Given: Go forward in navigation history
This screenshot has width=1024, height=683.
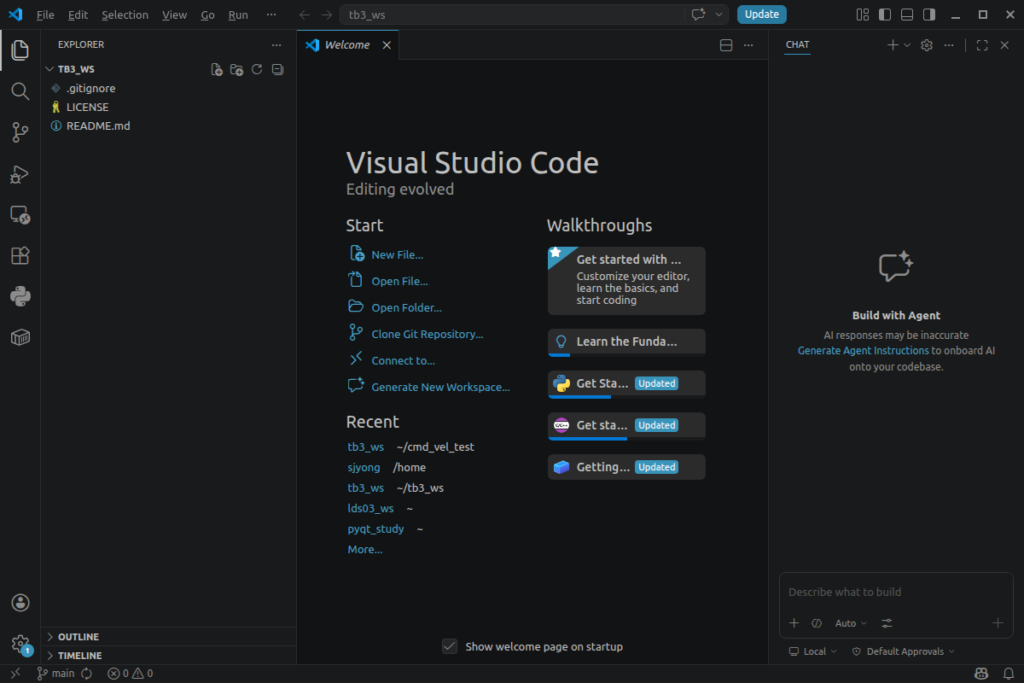Looking at the screenshot, I should coord(327,14).
